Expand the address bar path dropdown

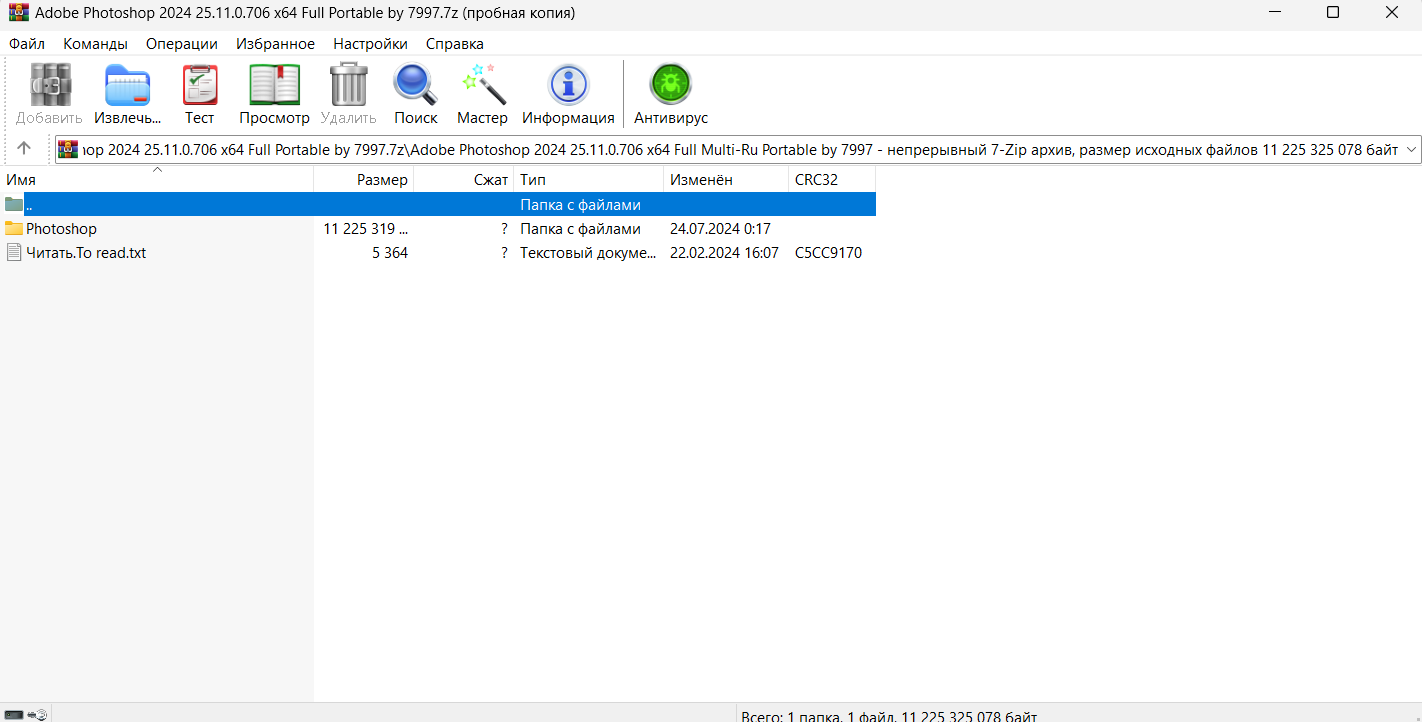click(1411, 149)
